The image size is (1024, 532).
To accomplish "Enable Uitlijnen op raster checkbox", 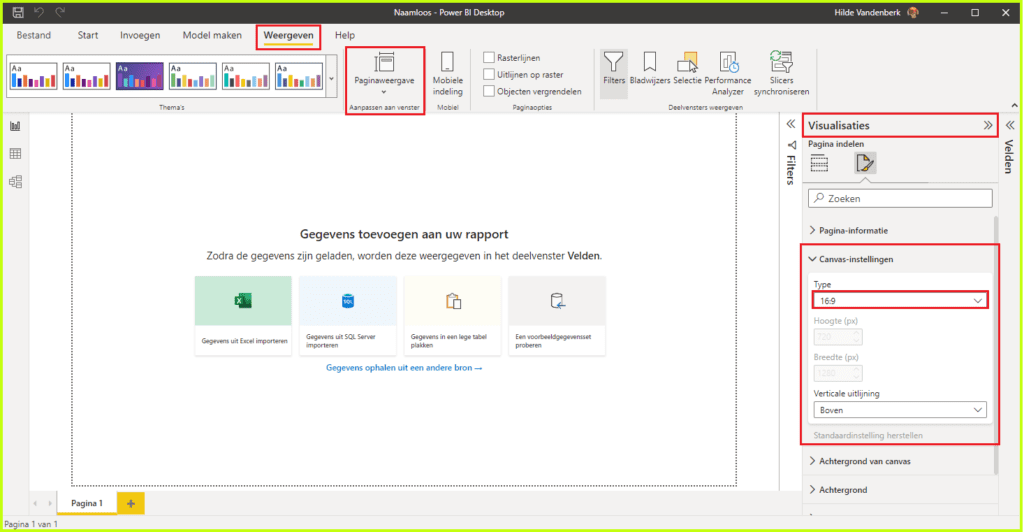I will pos(488,74).
